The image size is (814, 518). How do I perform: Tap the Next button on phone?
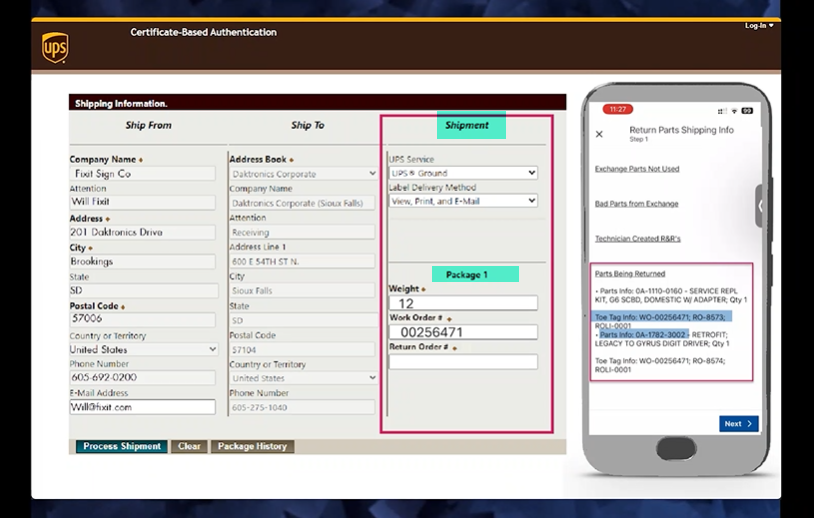pos(739,424)
